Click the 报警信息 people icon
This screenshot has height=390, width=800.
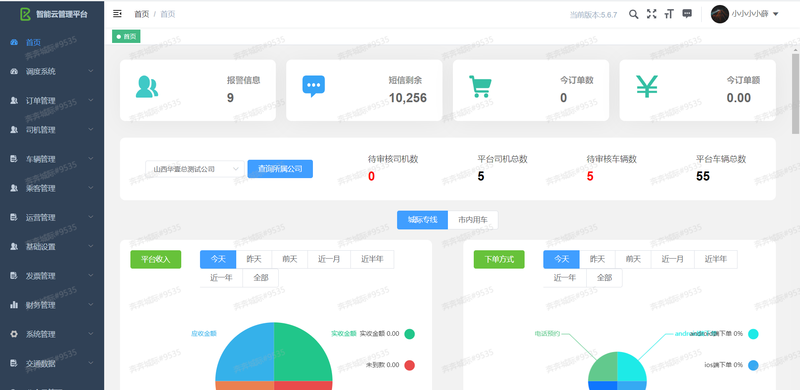146,87
